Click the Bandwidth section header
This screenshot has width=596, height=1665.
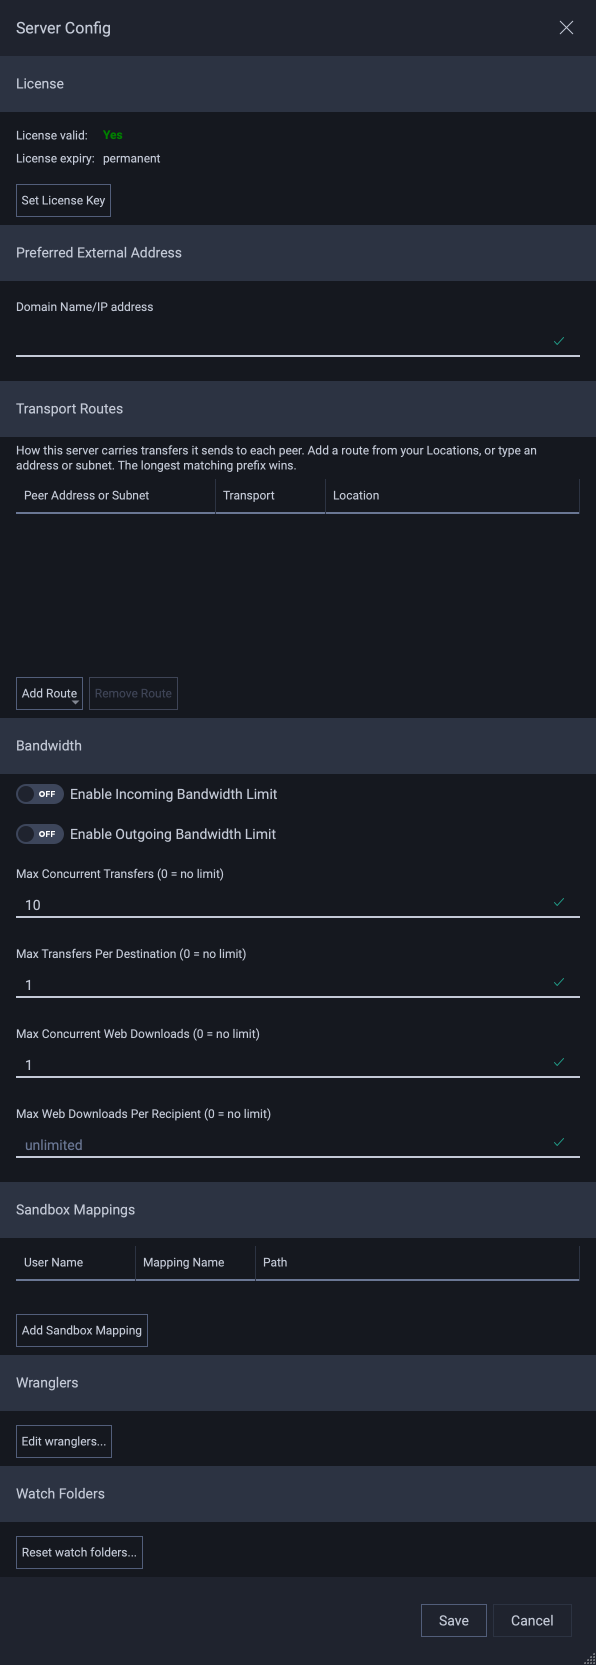[298, 746]
